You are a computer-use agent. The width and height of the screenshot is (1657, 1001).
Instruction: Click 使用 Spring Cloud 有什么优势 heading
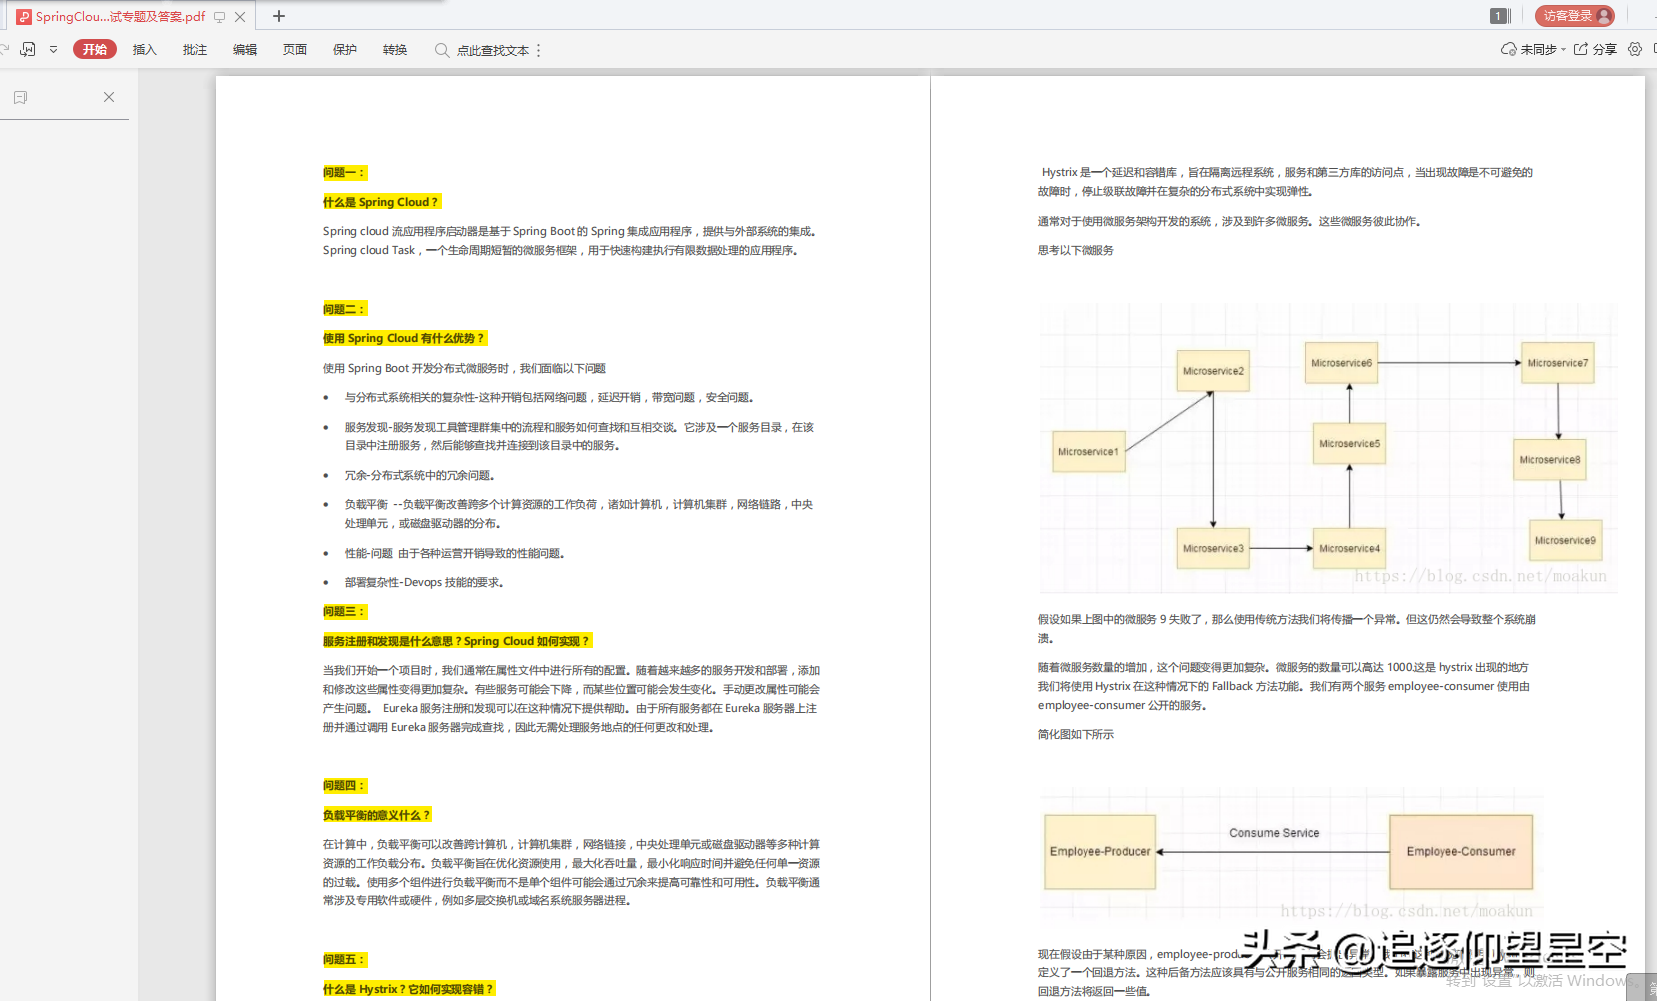[x=404, y=338]
